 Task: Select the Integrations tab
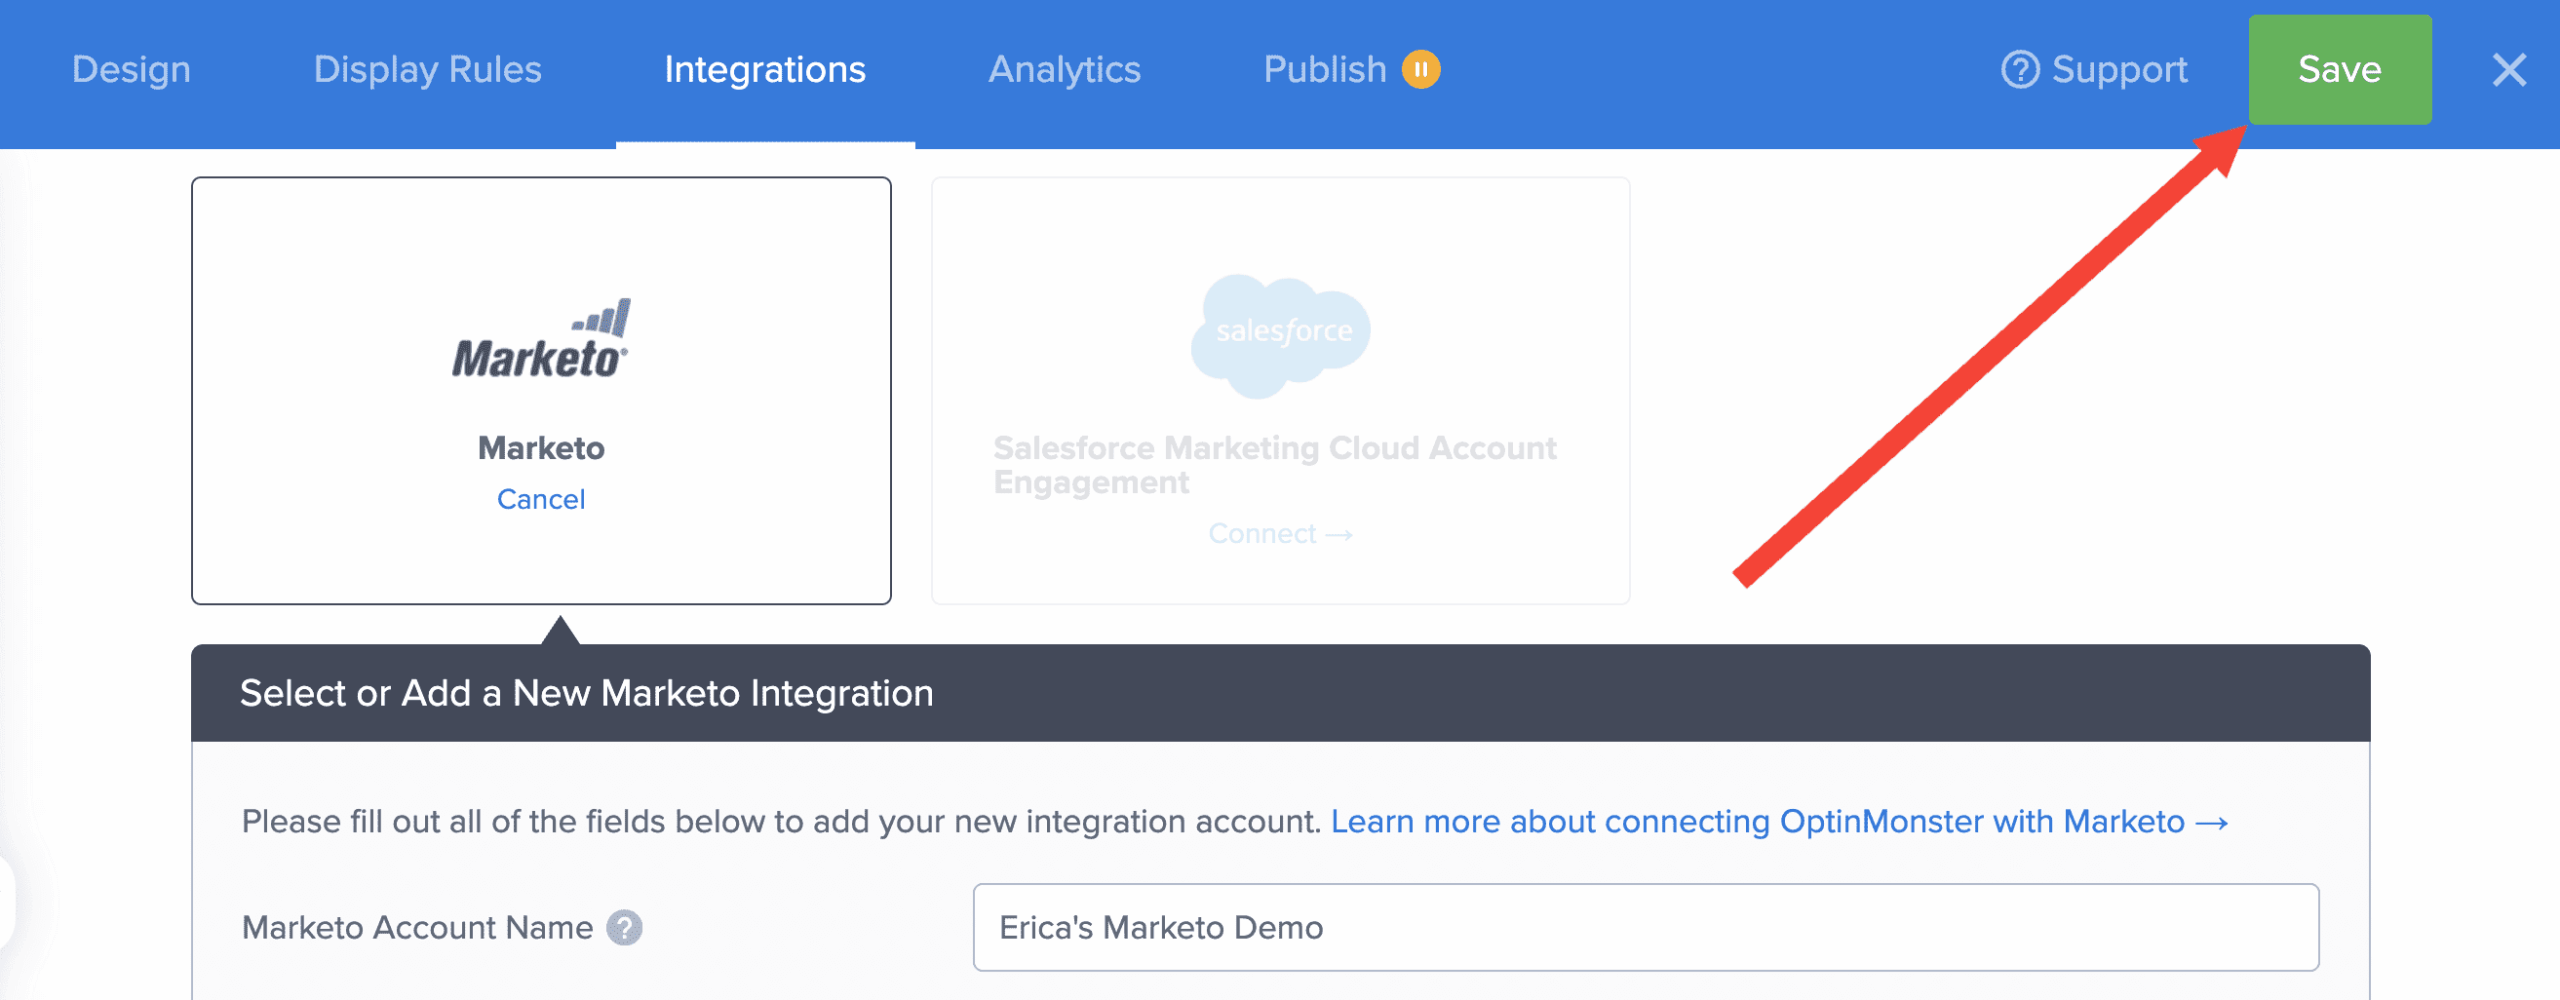[765, 70]
